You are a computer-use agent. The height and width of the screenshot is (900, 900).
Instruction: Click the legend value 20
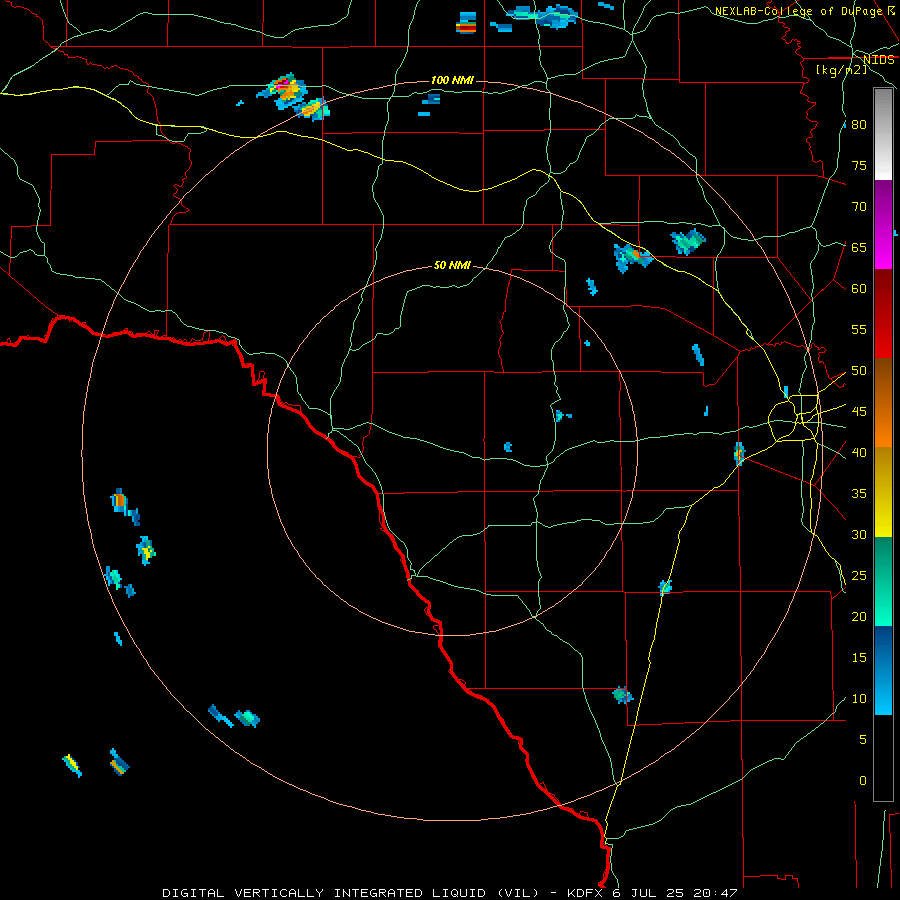[859, 617]
